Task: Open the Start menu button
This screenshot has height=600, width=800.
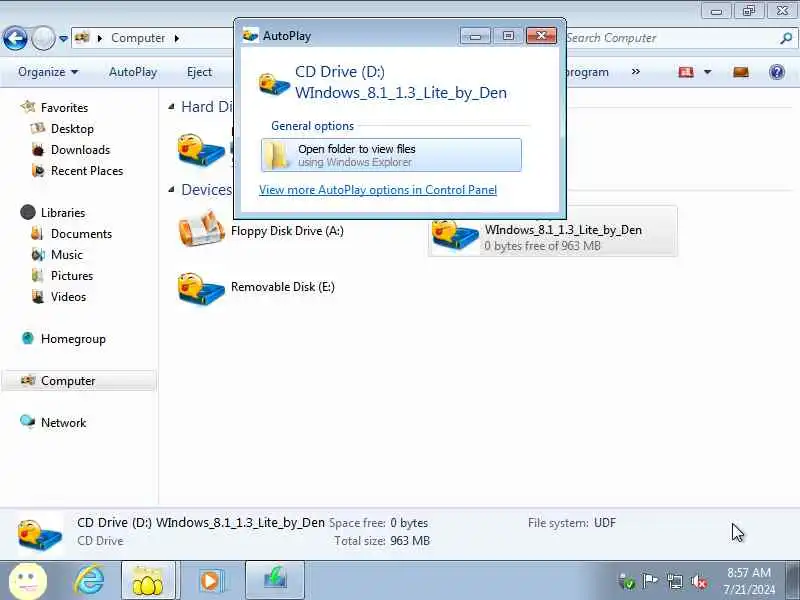Action: coord(28,580)
